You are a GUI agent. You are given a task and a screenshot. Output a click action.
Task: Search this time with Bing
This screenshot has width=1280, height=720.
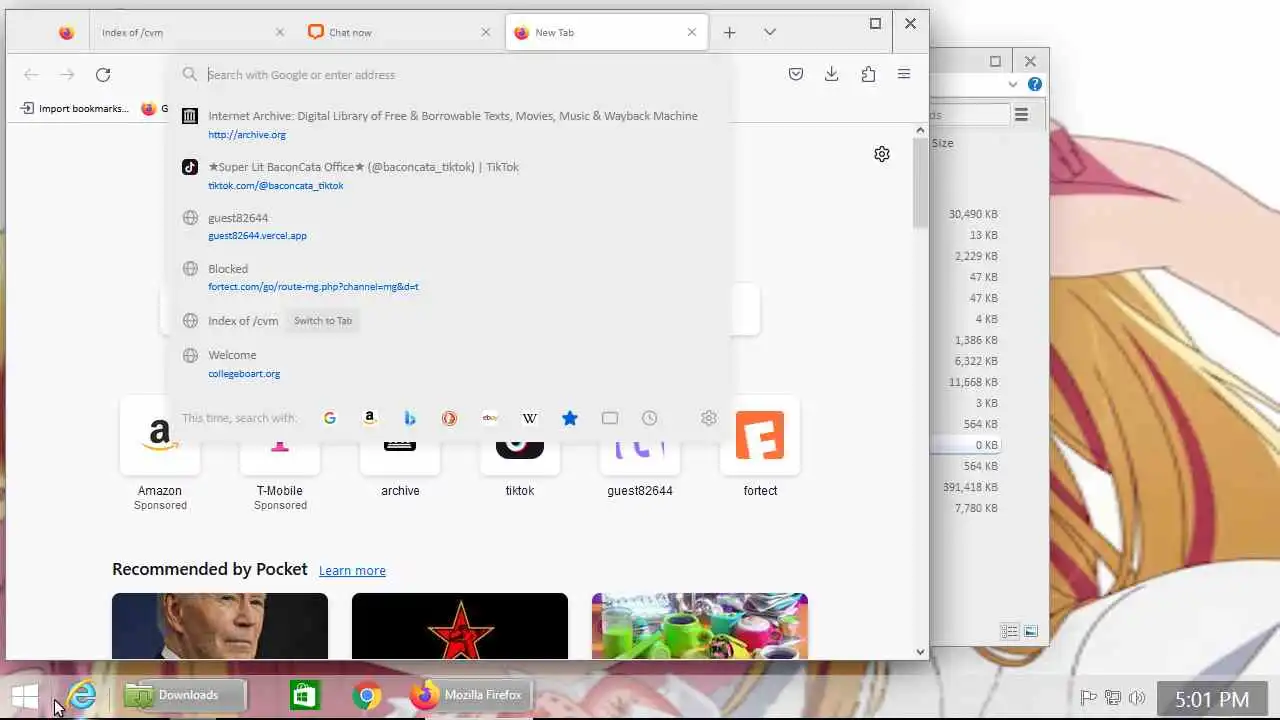pyautogui.click(x=410, y=418)
